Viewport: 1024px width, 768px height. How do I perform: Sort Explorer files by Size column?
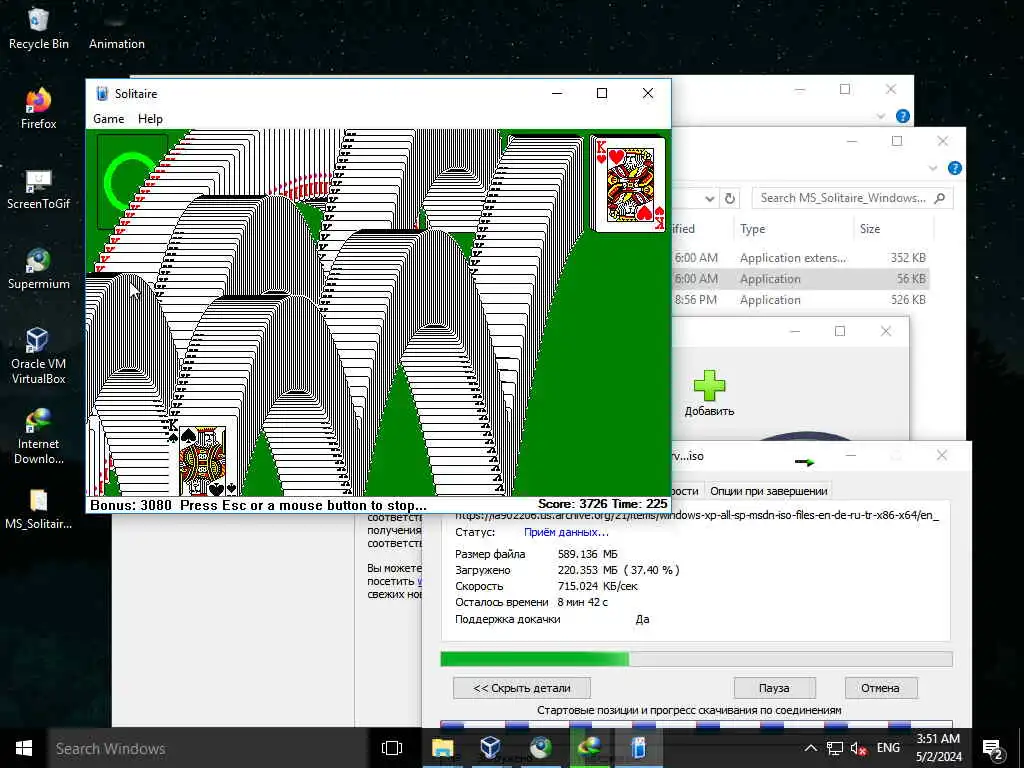870,229
